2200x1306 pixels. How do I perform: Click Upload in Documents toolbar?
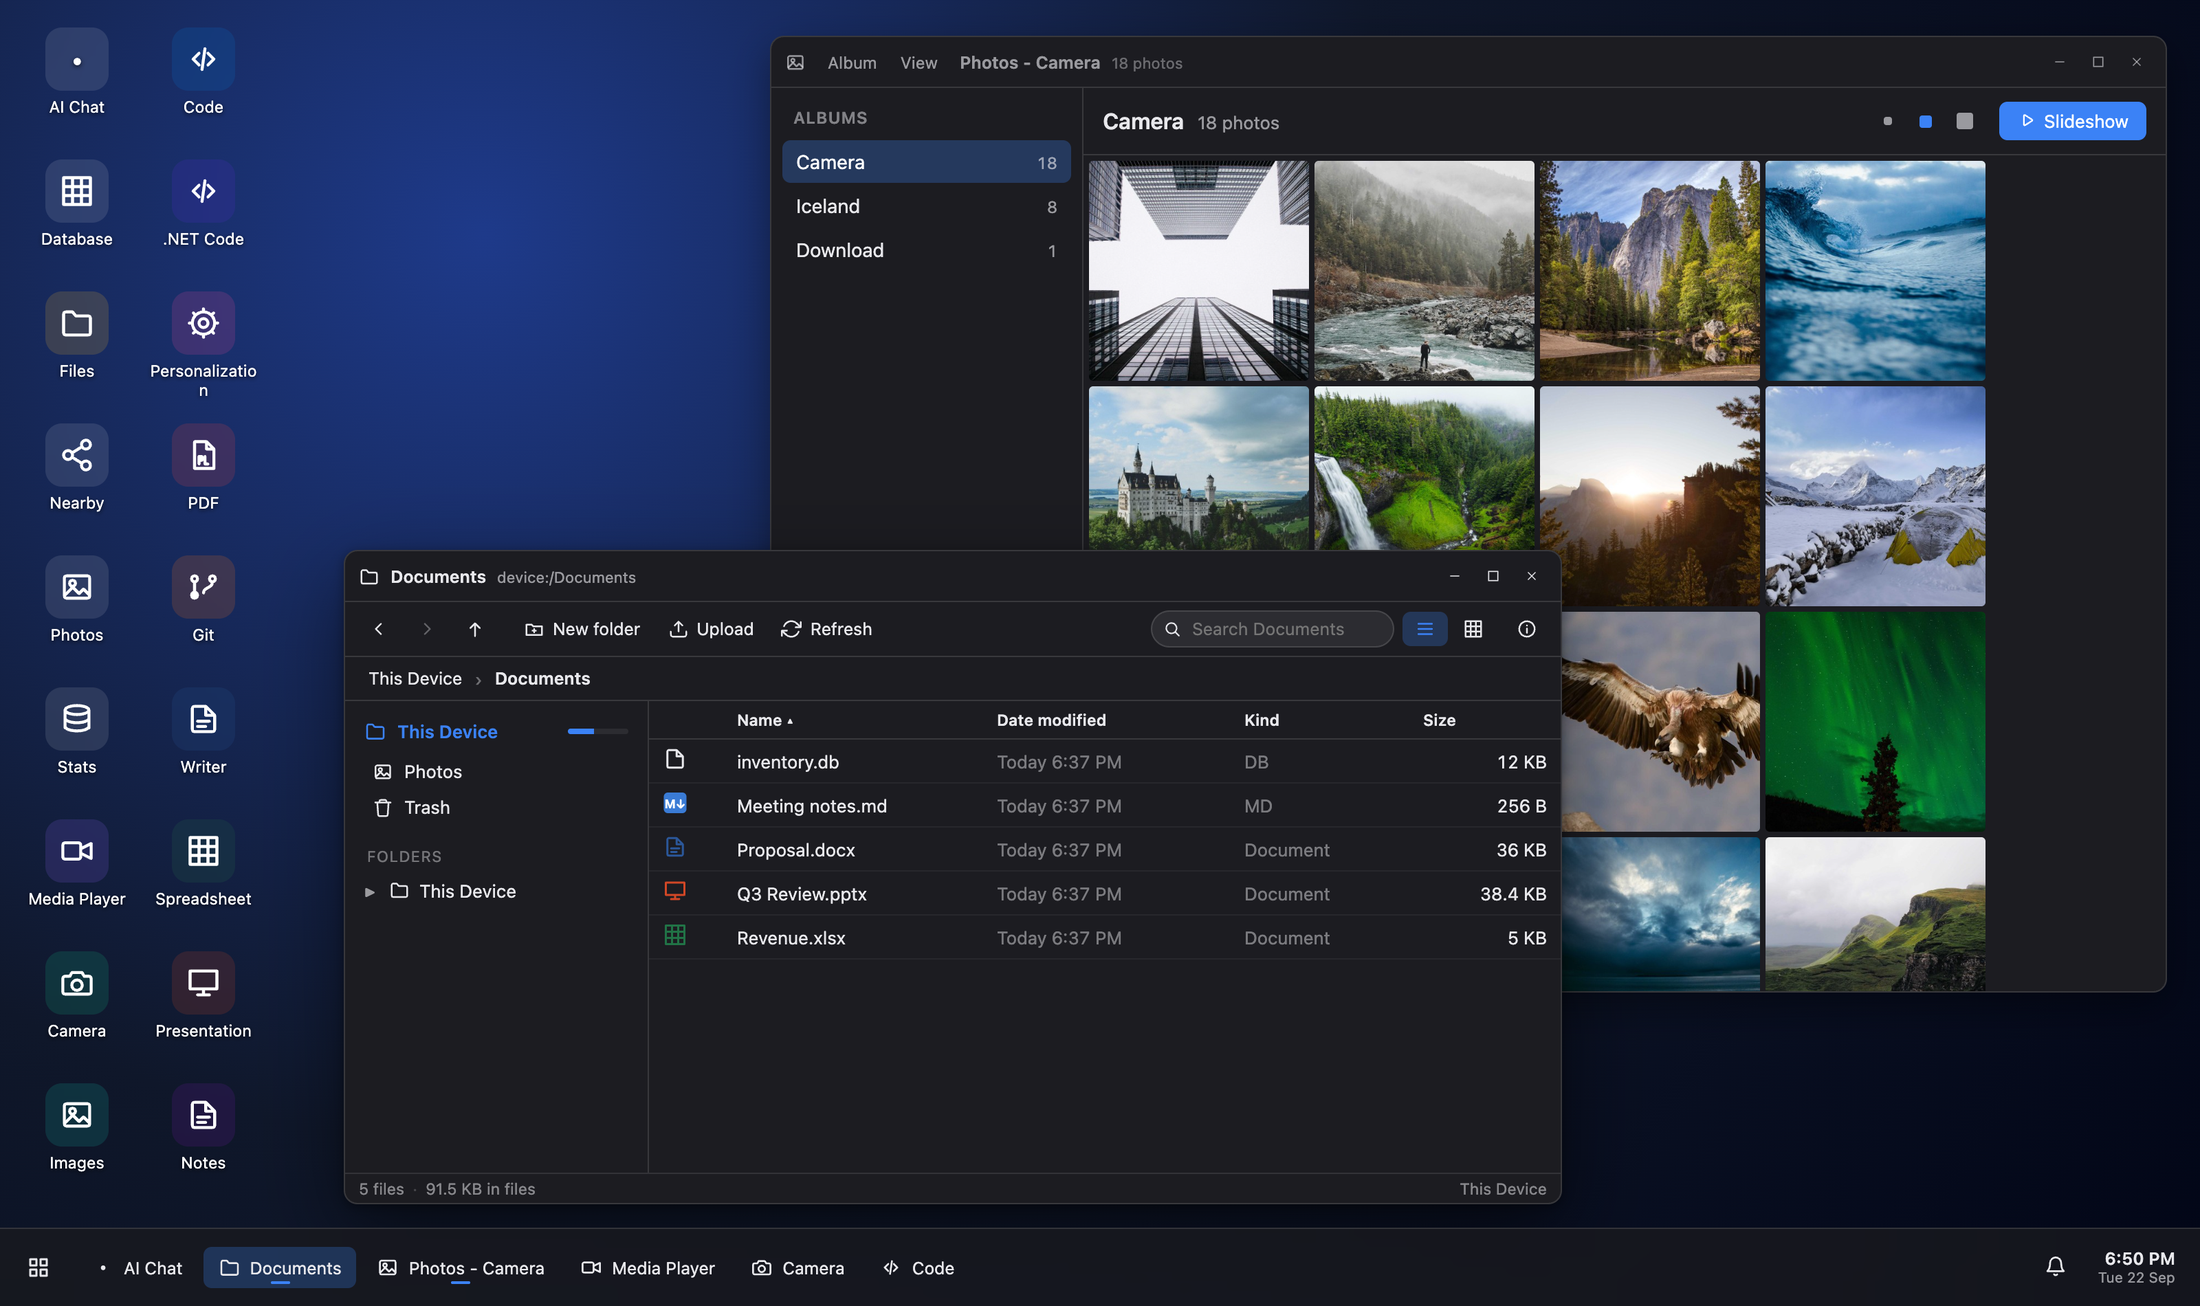pos(711,629)
